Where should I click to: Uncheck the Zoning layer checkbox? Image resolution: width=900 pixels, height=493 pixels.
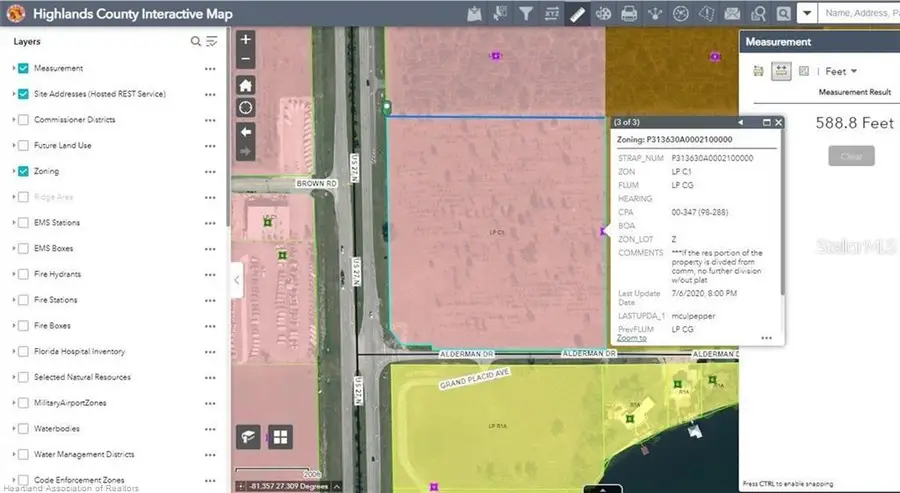coord(23,171)
